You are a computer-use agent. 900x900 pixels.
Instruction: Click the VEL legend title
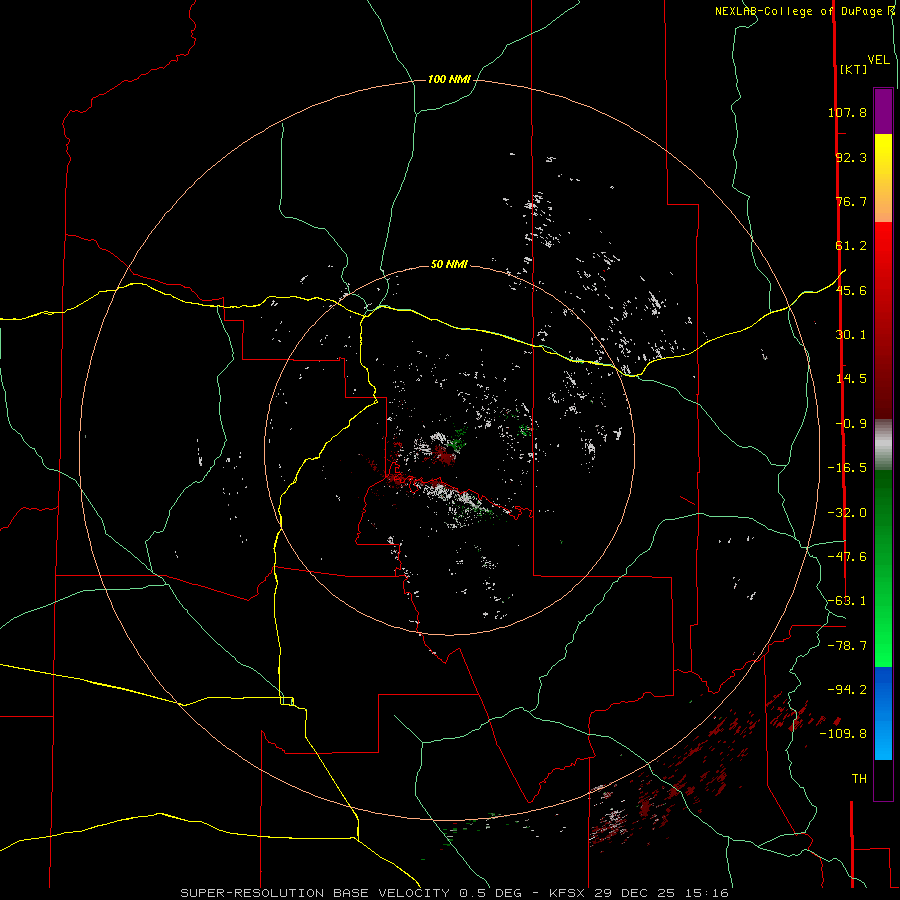879,60
